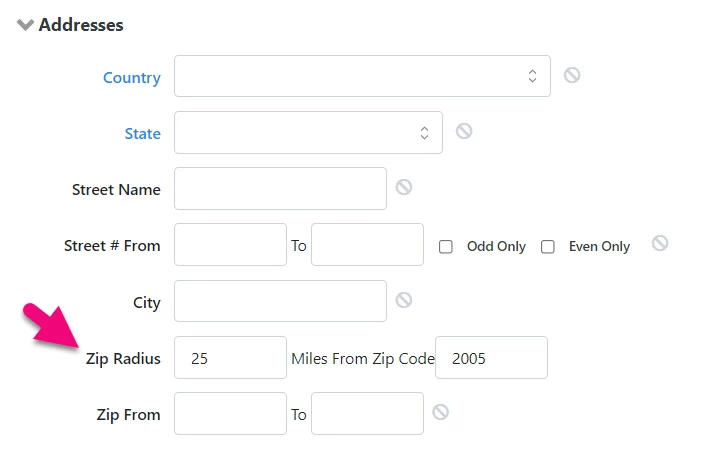Click the Zip Radius miles field
This screenshot has height=464, width=703.
230,358
